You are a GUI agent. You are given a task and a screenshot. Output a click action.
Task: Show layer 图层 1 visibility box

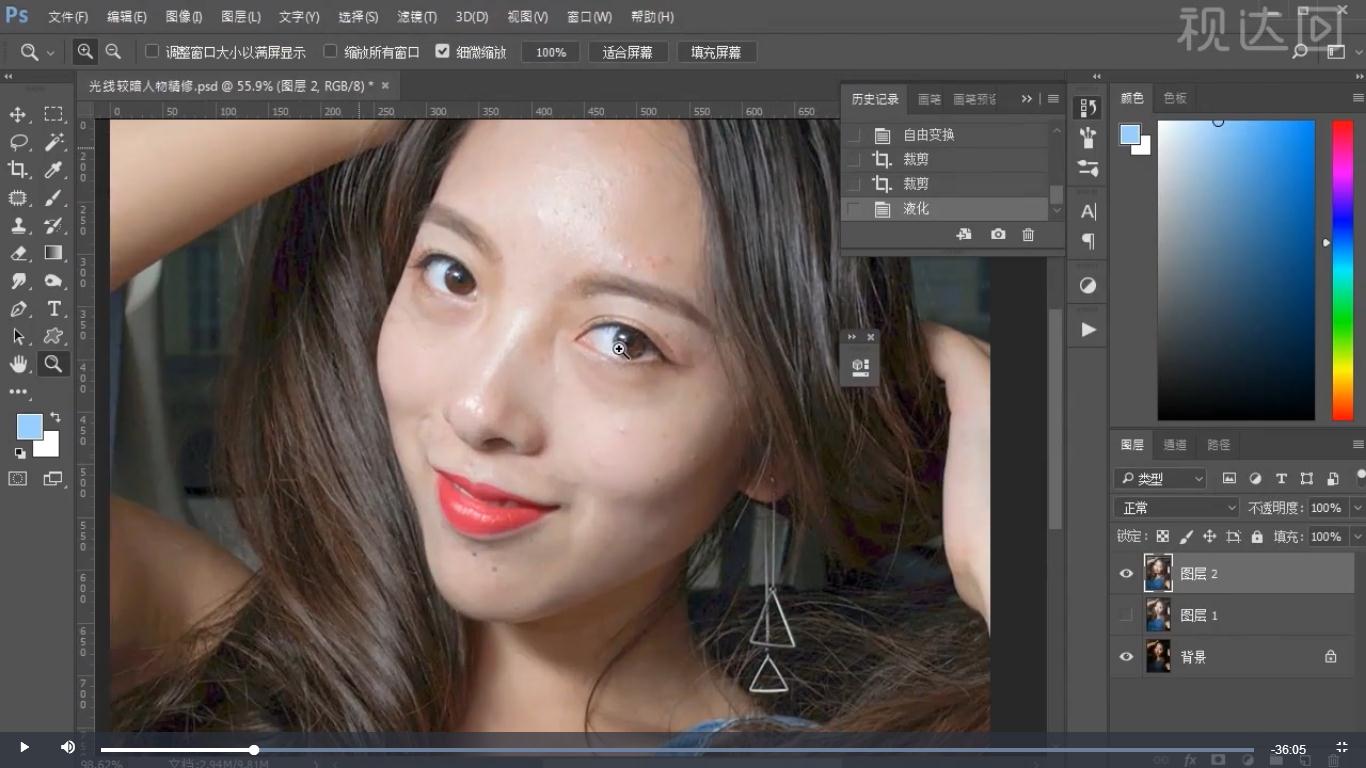(x=1126, y=615)
